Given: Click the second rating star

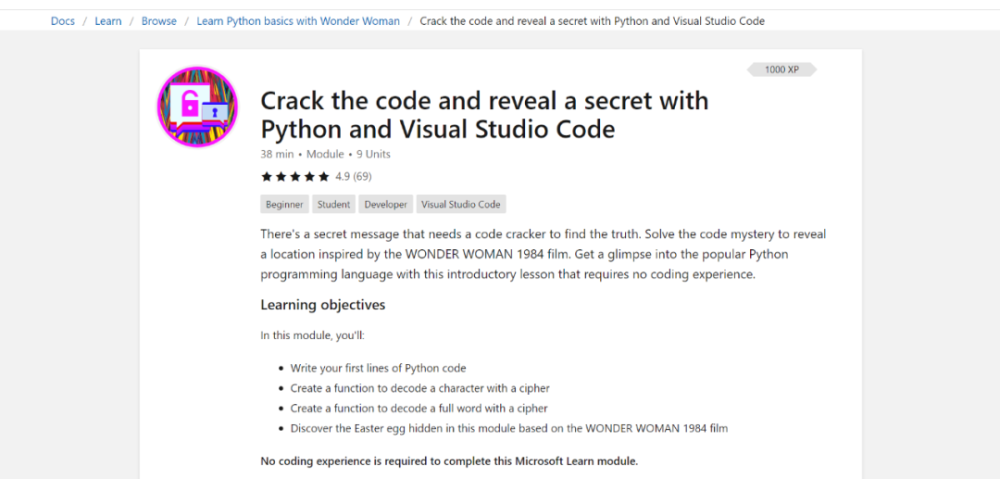Looking at the screenshot, I should point(280,177).
